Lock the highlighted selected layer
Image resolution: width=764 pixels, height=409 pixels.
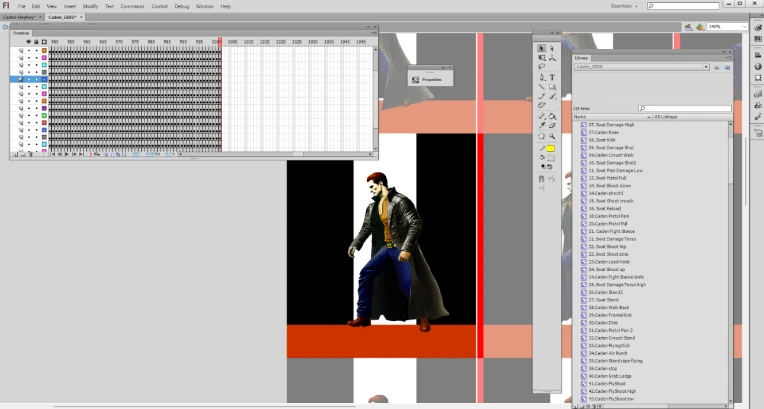pos(36,79)
